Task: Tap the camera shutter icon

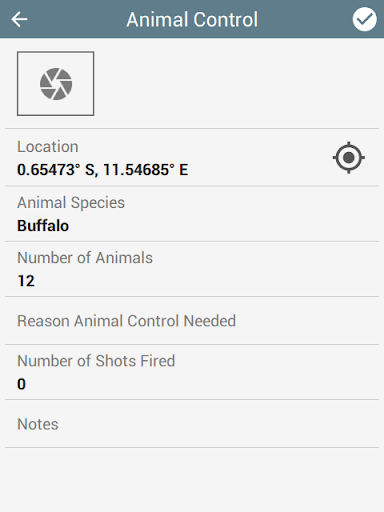Action: [x=56, y=84]
